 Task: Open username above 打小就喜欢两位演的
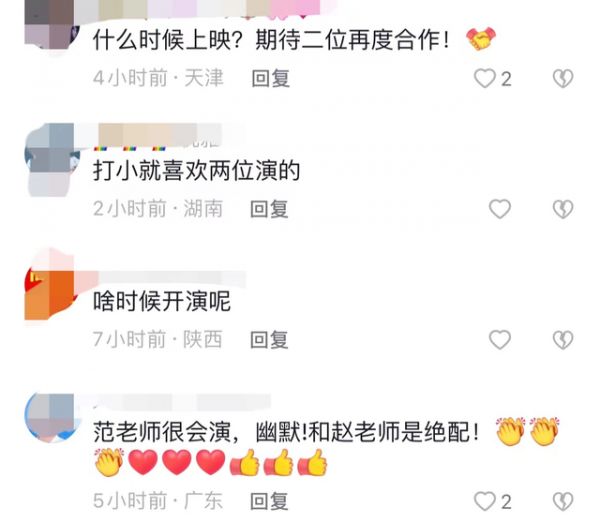click(x=161, y=135)
